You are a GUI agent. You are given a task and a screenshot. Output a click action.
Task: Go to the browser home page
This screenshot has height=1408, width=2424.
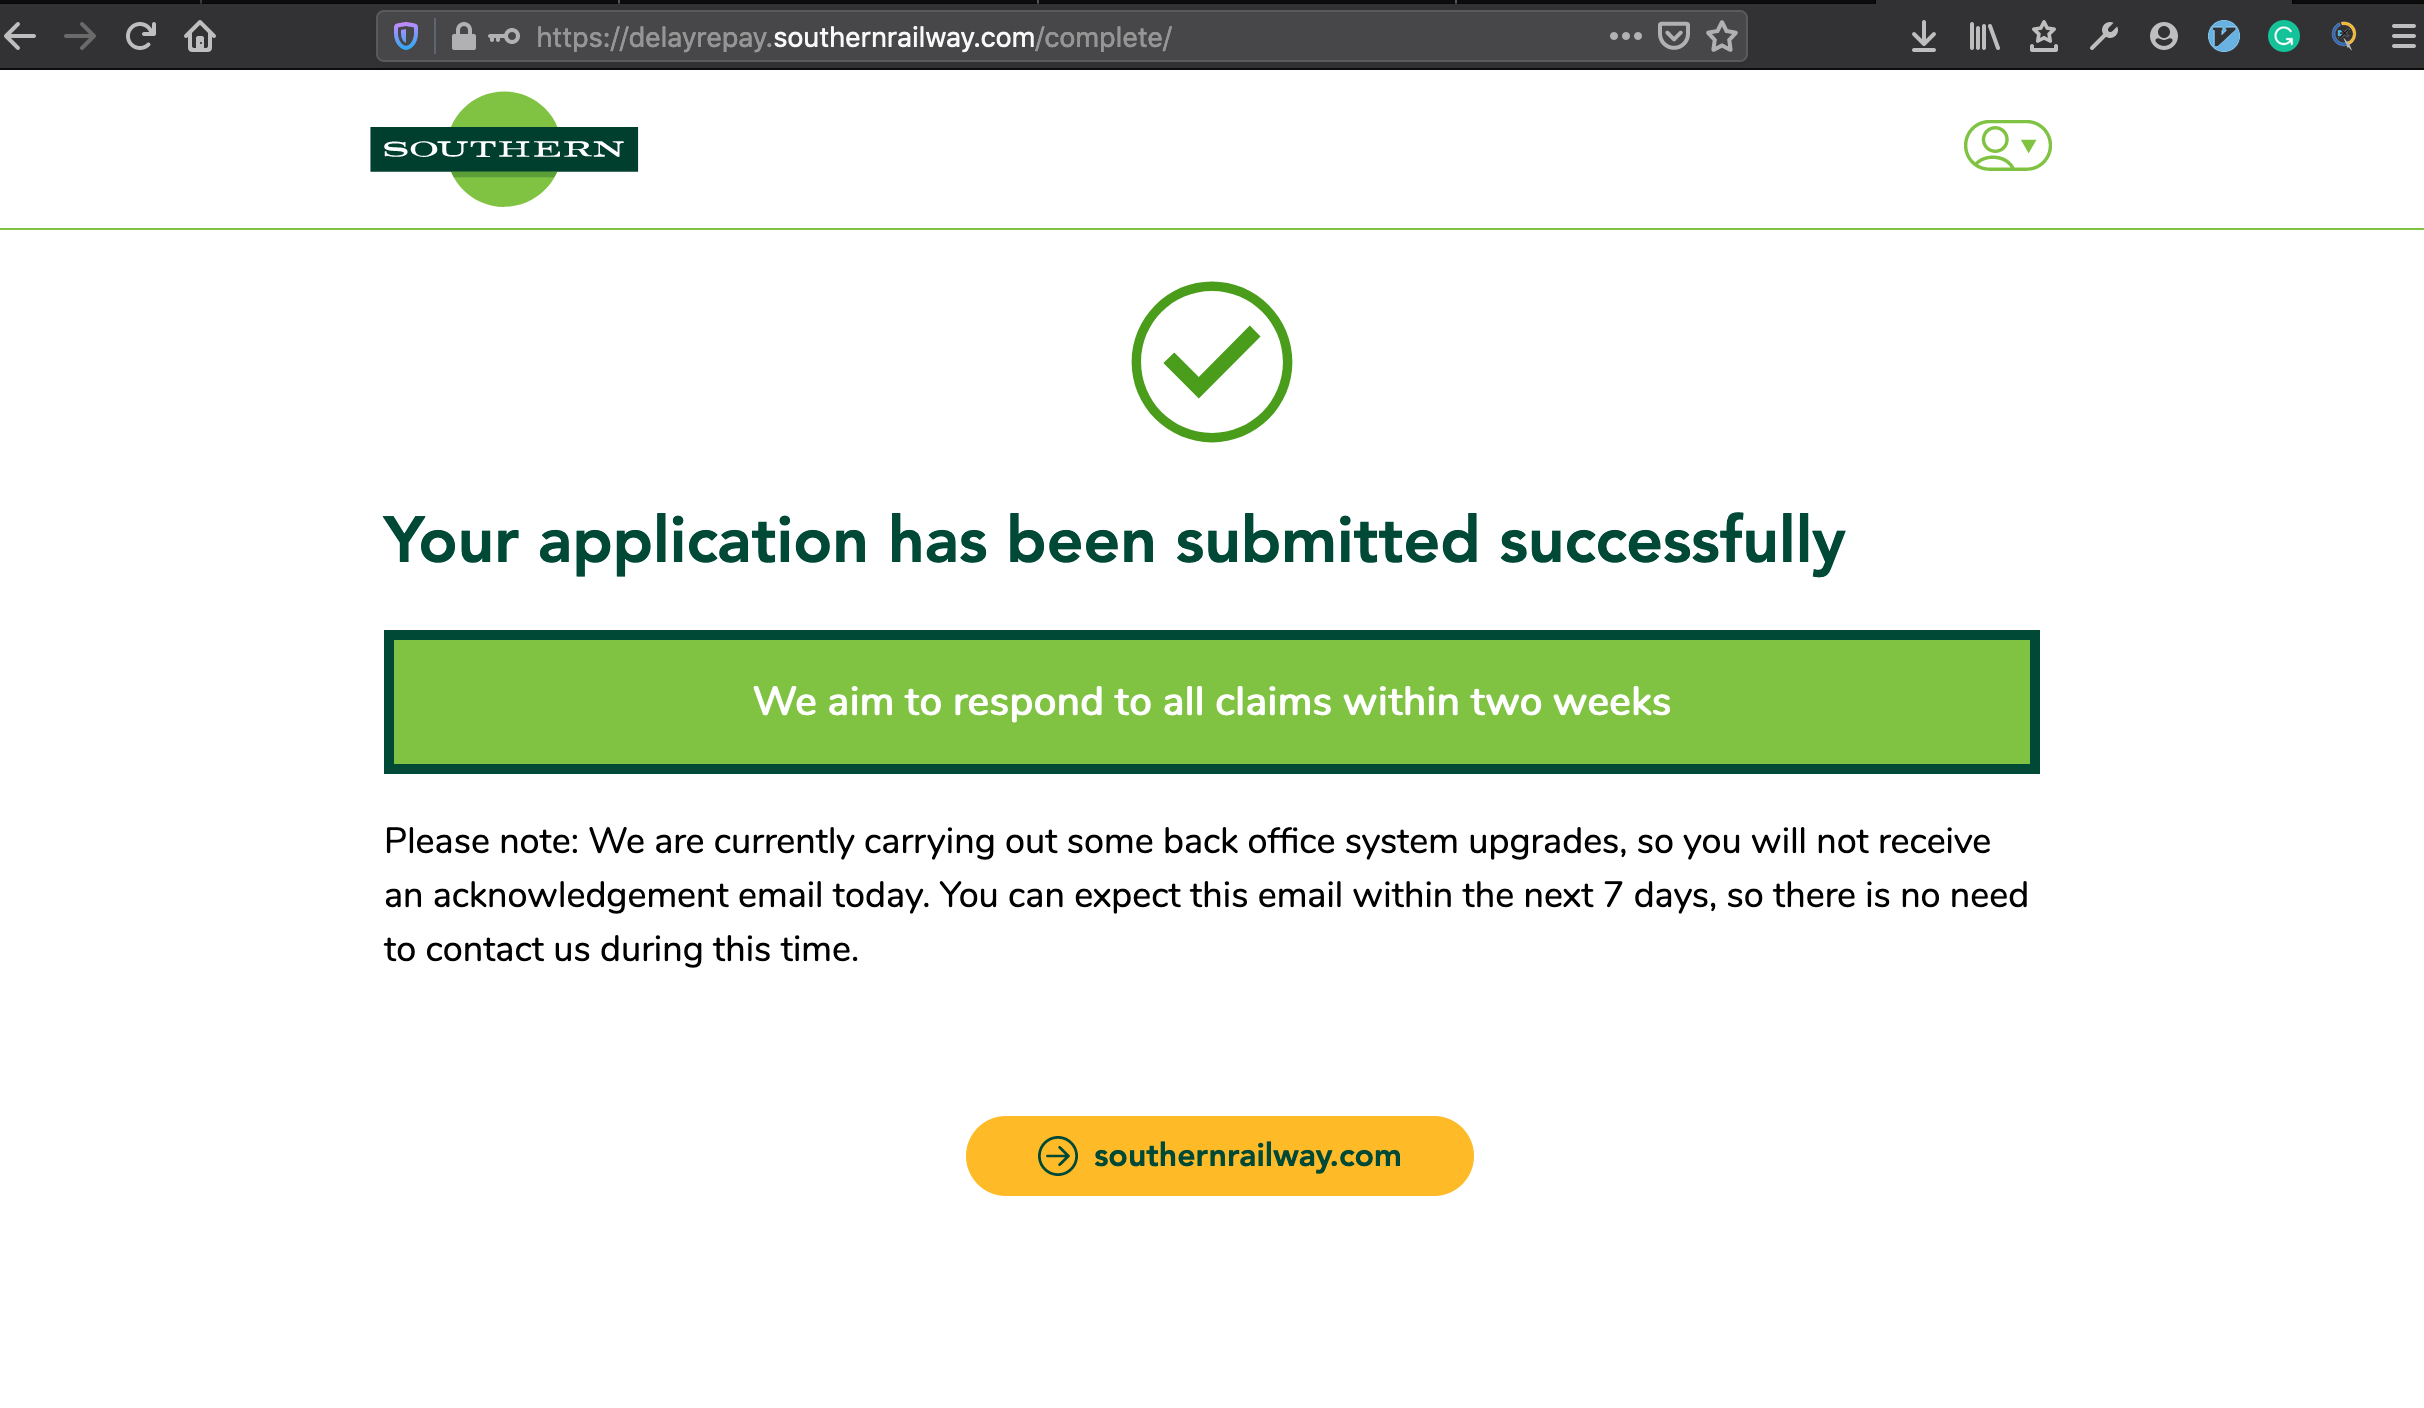click(x=200, y=37)
